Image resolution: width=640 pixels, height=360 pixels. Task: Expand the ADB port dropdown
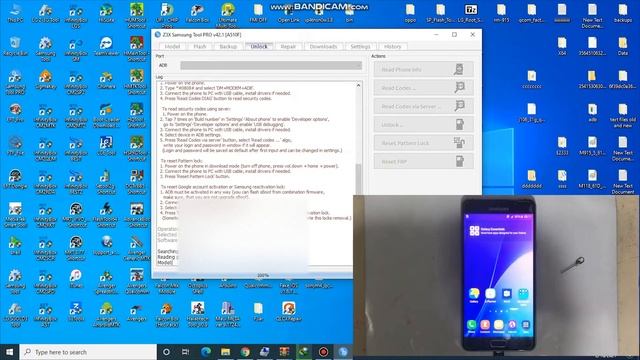(x=271, y=65)
